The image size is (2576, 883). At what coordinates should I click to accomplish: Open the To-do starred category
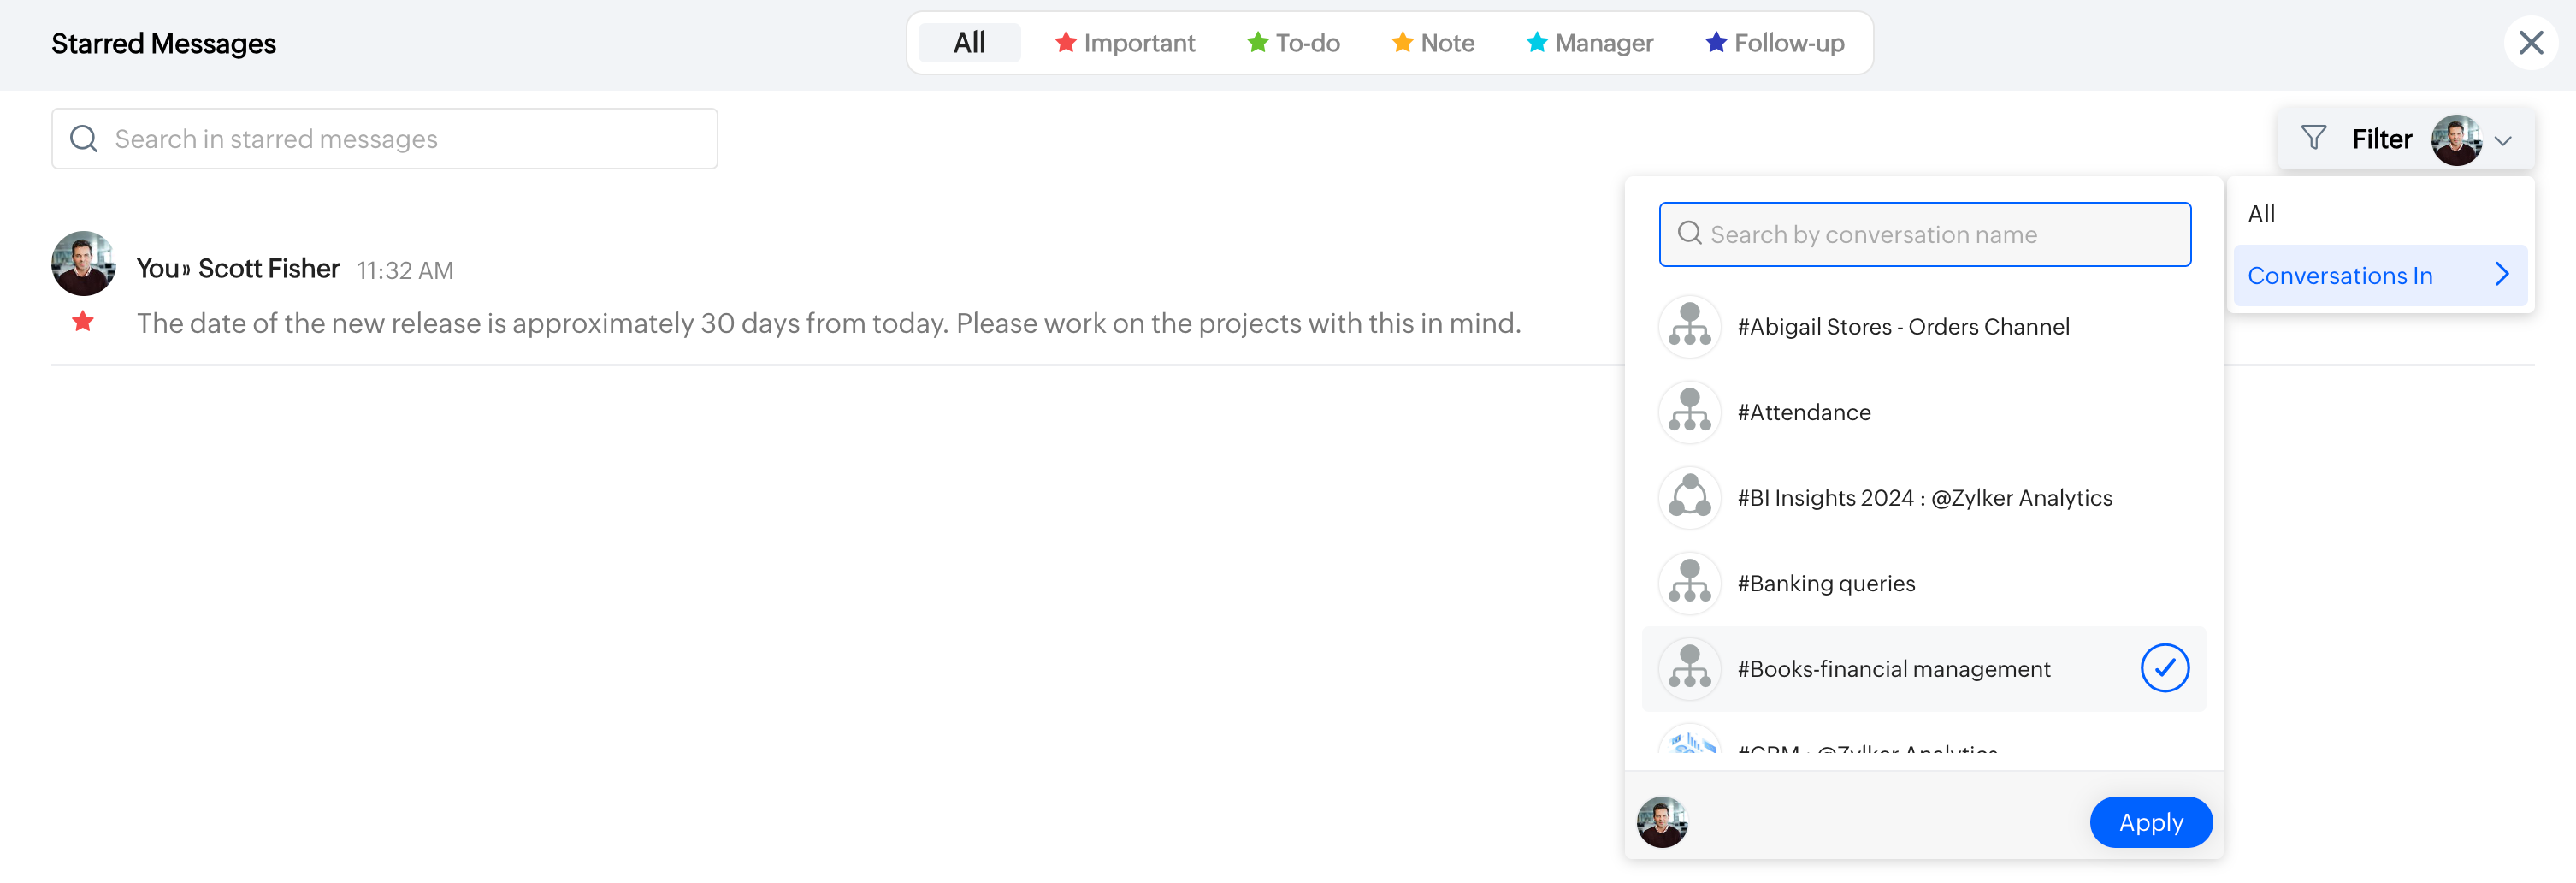coord(1293,43)
